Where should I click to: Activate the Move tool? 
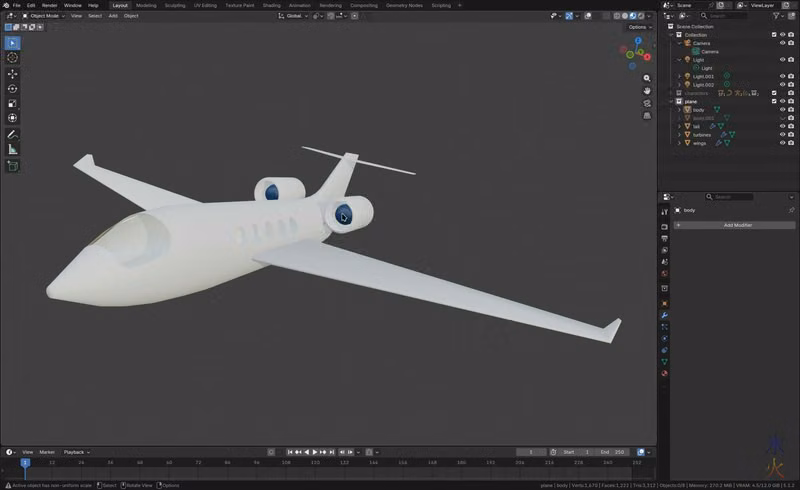(x=12, y=74)
